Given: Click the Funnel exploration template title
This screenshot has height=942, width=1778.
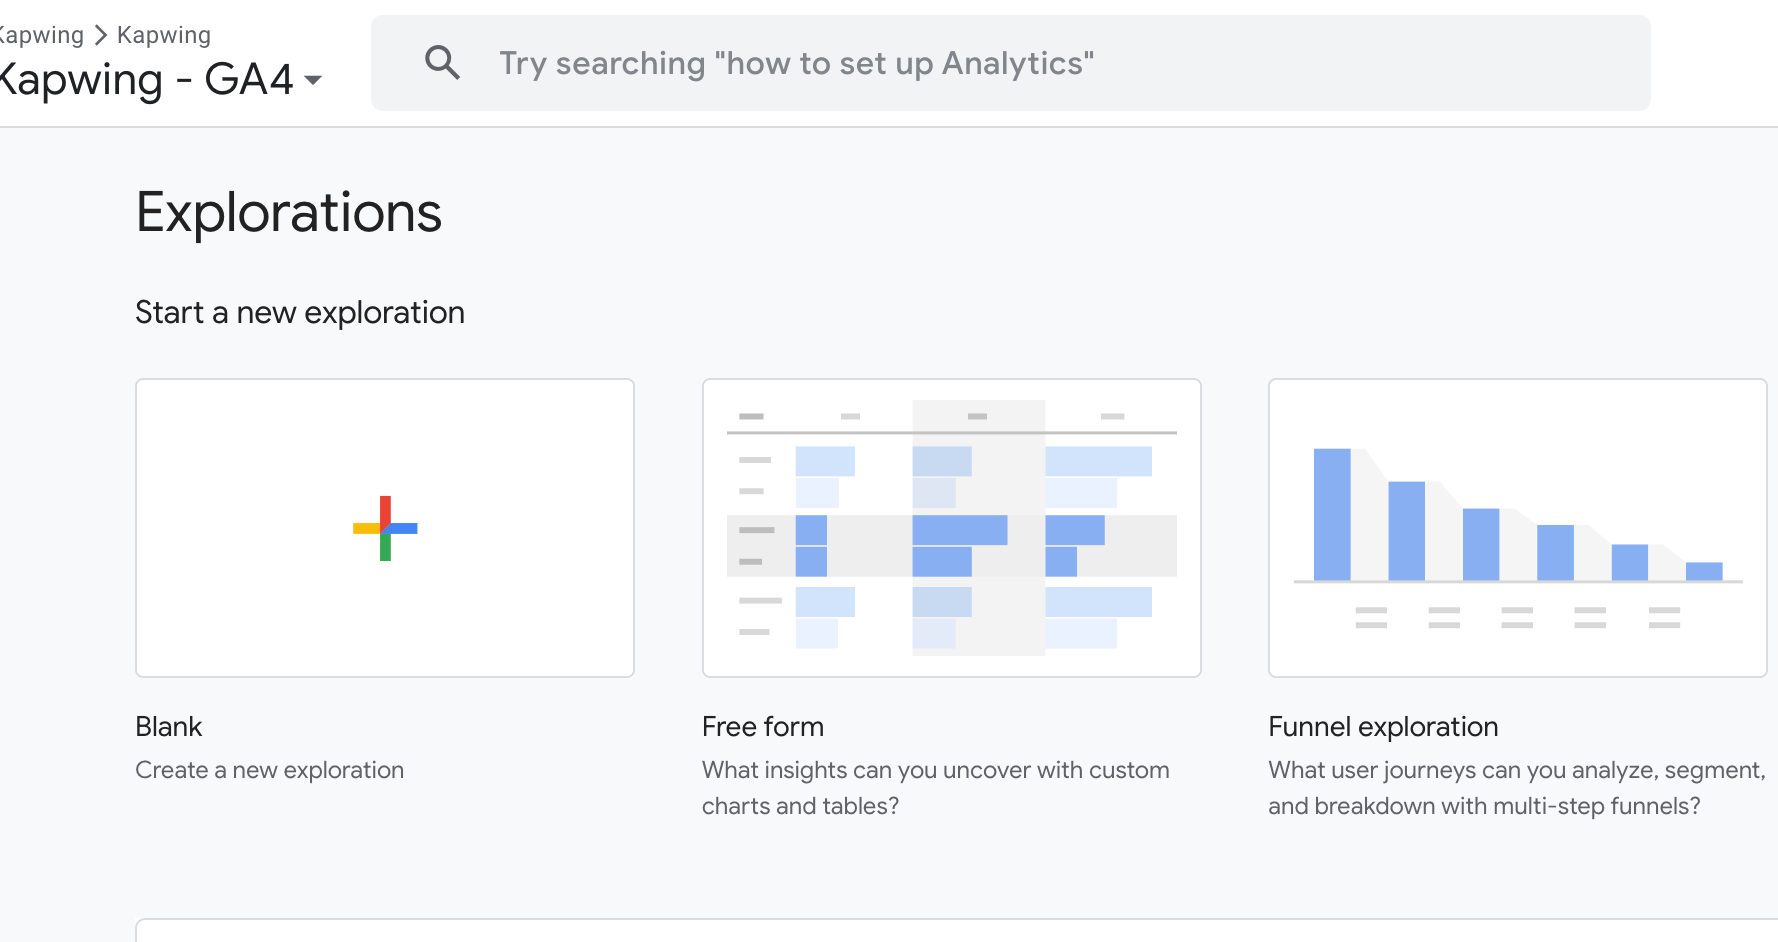Looking at the screenshot, I should [1382, 727].
